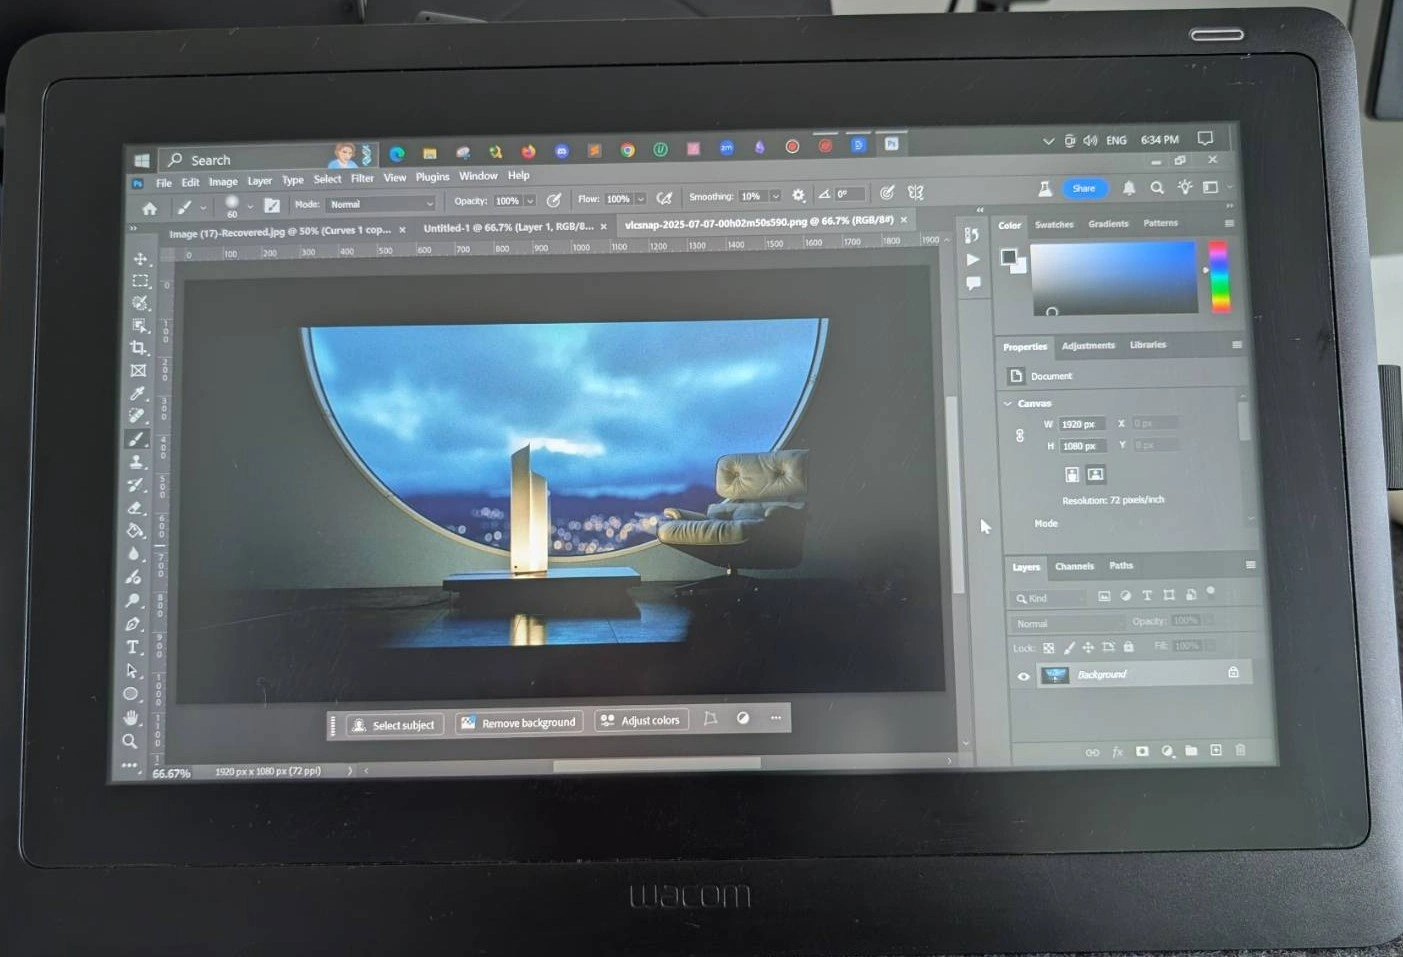Open the Filter menu
Image resolution: width=1403 pixels, height=957 pixels.
pyautogui.click(x=362, y=179)
